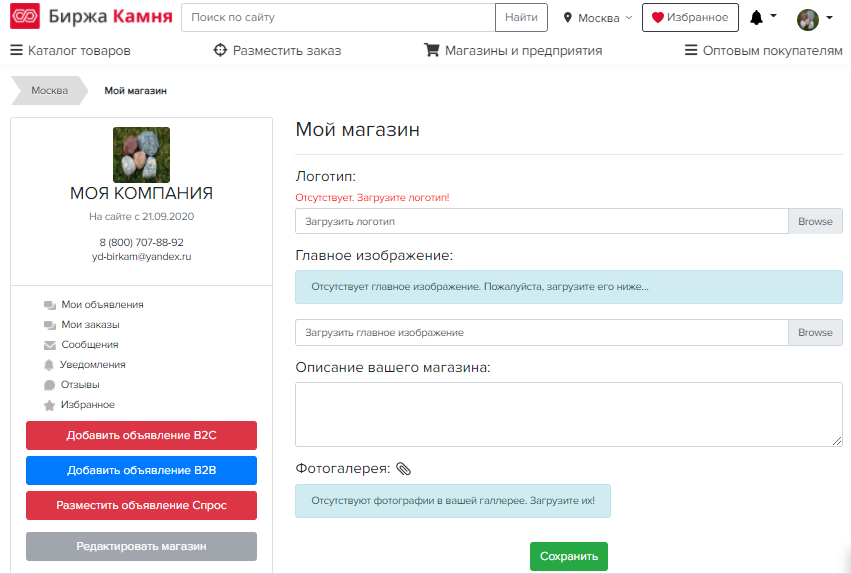Viewport: 851px width, 574px height.
Task: Open the Москва city selector dropdown
Action: pyautogui.click(x=598, y=18)
